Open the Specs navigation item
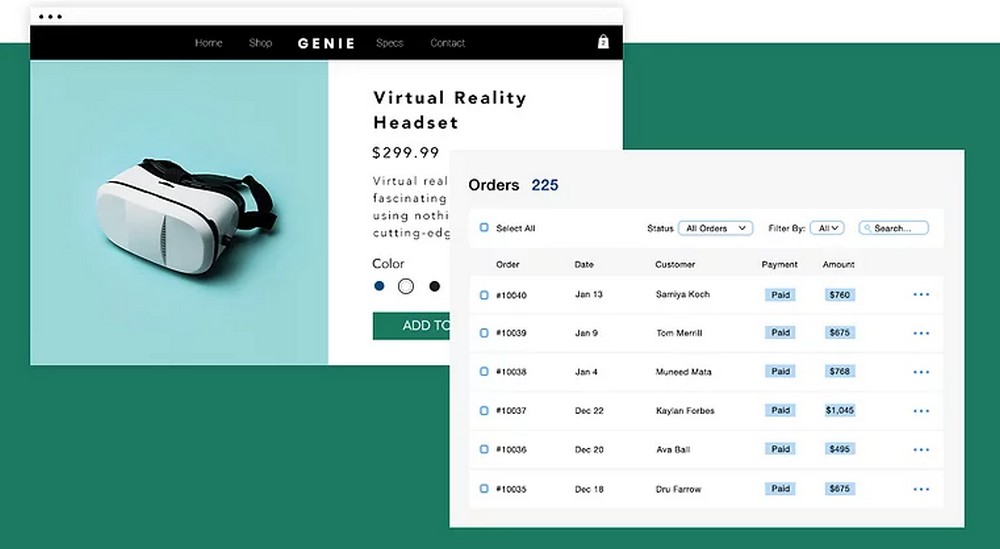The height and width of the screenshot is (549, 1000). (x=390, y=43)
